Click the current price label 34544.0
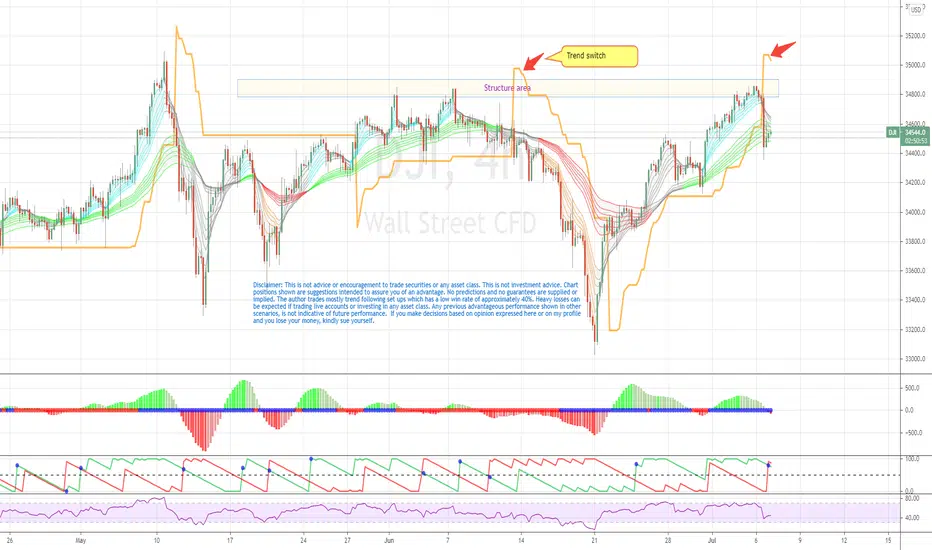The image size is (932, 550). (915, 132)
